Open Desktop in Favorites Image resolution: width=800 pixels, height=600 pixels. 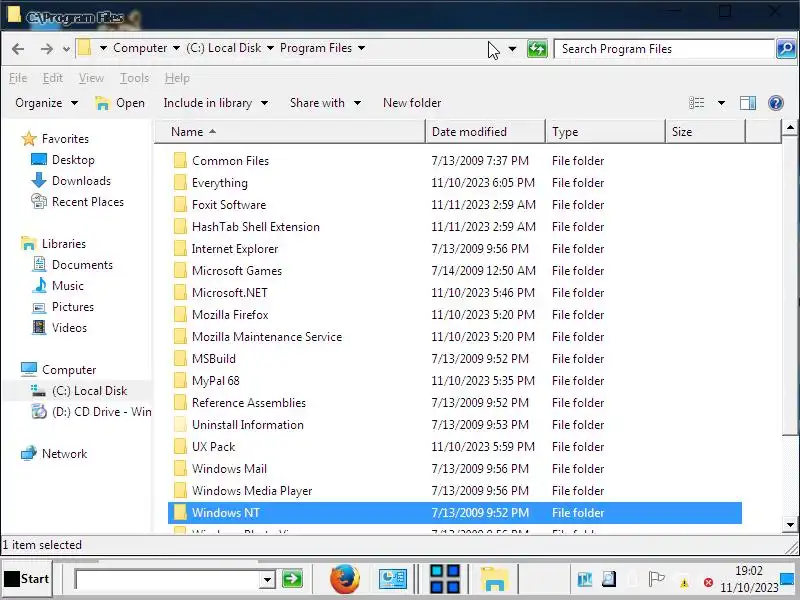[x=63, y=160]
